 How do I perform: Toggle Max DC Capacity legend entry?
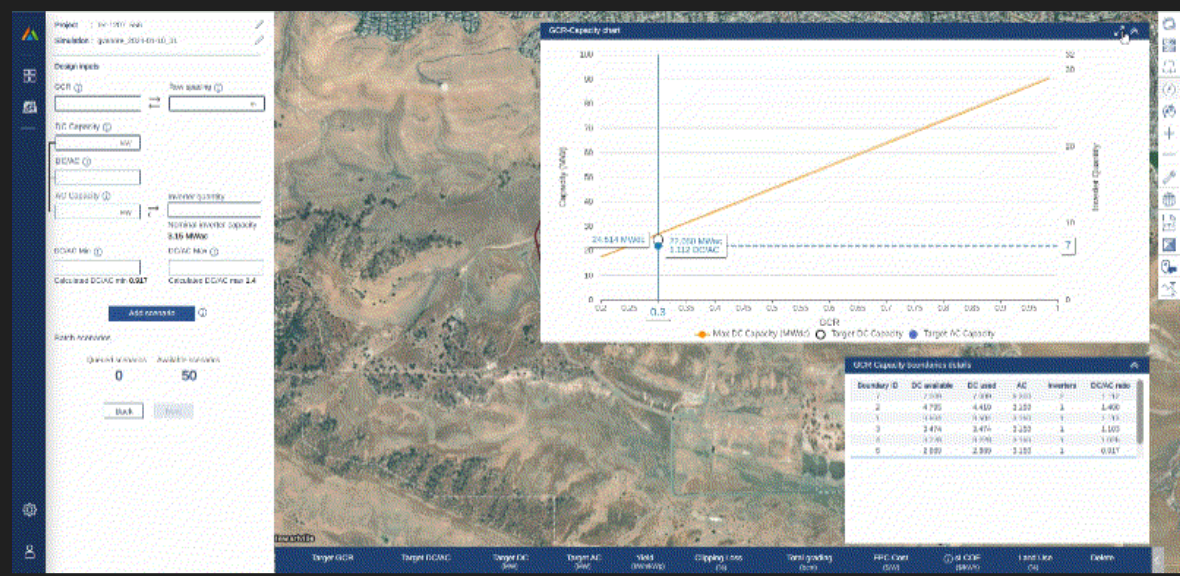click(x=753, y=333)
